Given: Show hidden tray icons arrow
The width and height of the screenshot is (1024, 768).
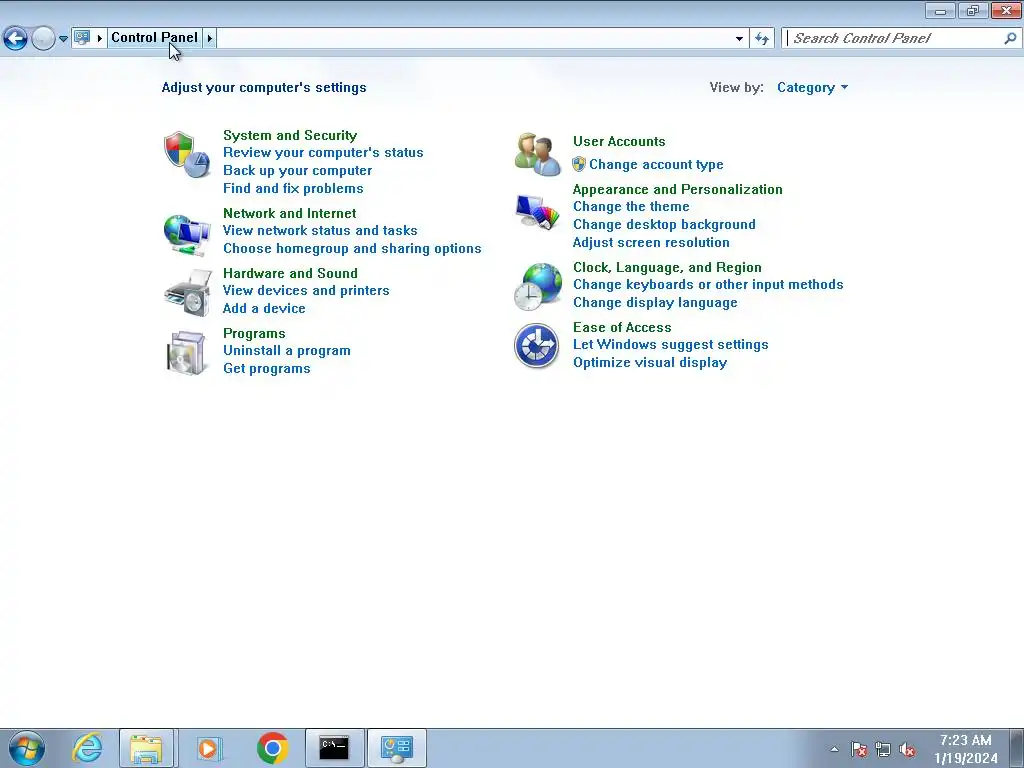Looking at the screenshot, I should (834, 749).
